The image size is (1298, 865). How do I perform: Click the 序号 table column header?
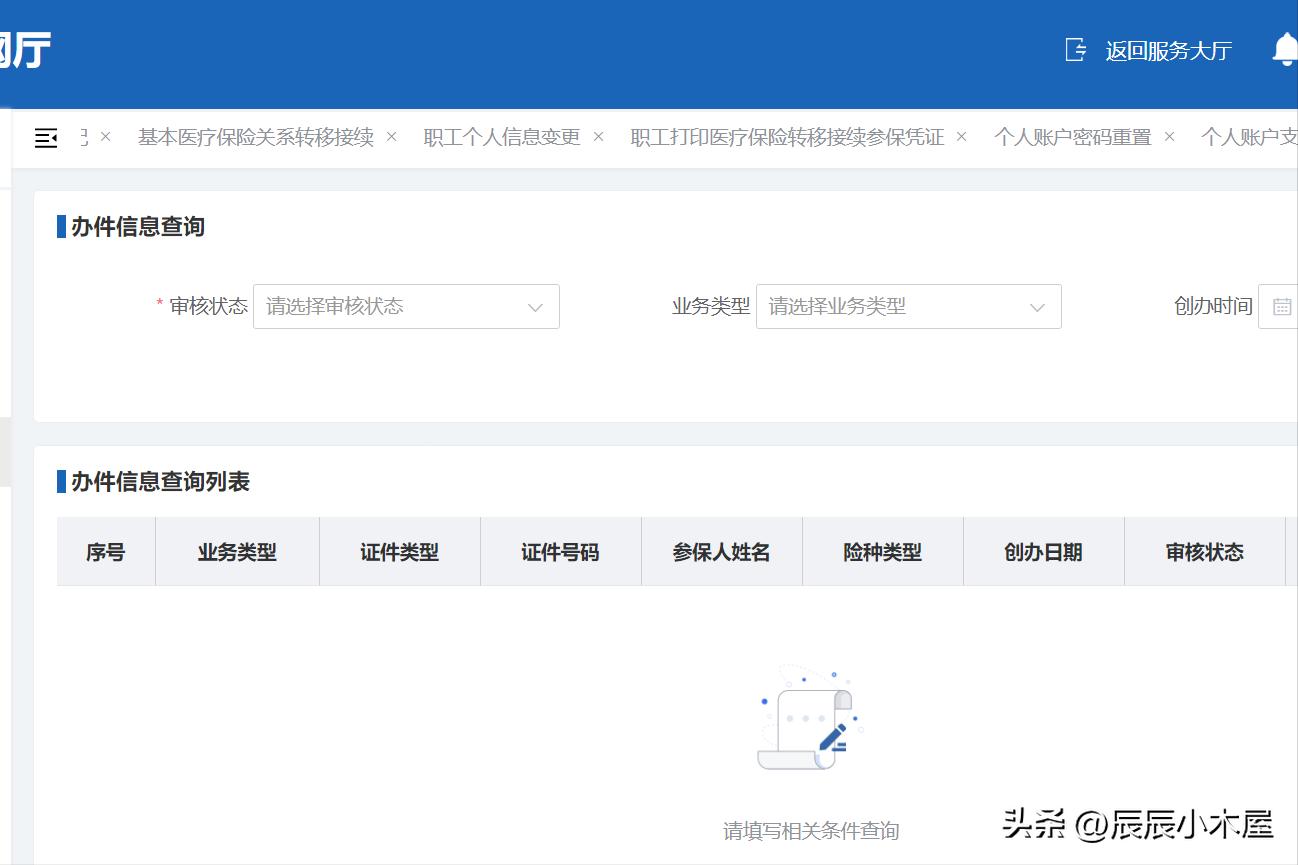pos(105,551)
